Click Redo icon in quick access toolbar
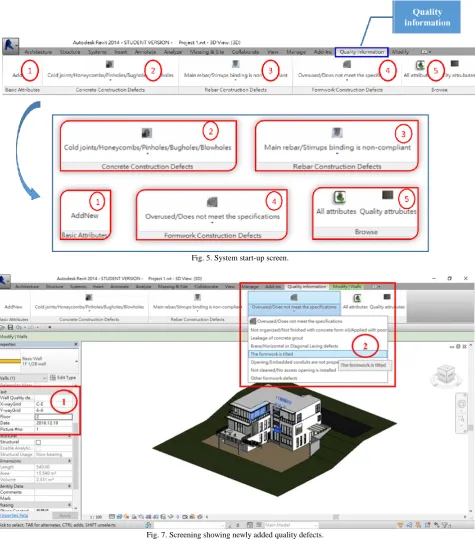Screen dimensions: 475x539 pyautogui.click(x=31, y=327)
